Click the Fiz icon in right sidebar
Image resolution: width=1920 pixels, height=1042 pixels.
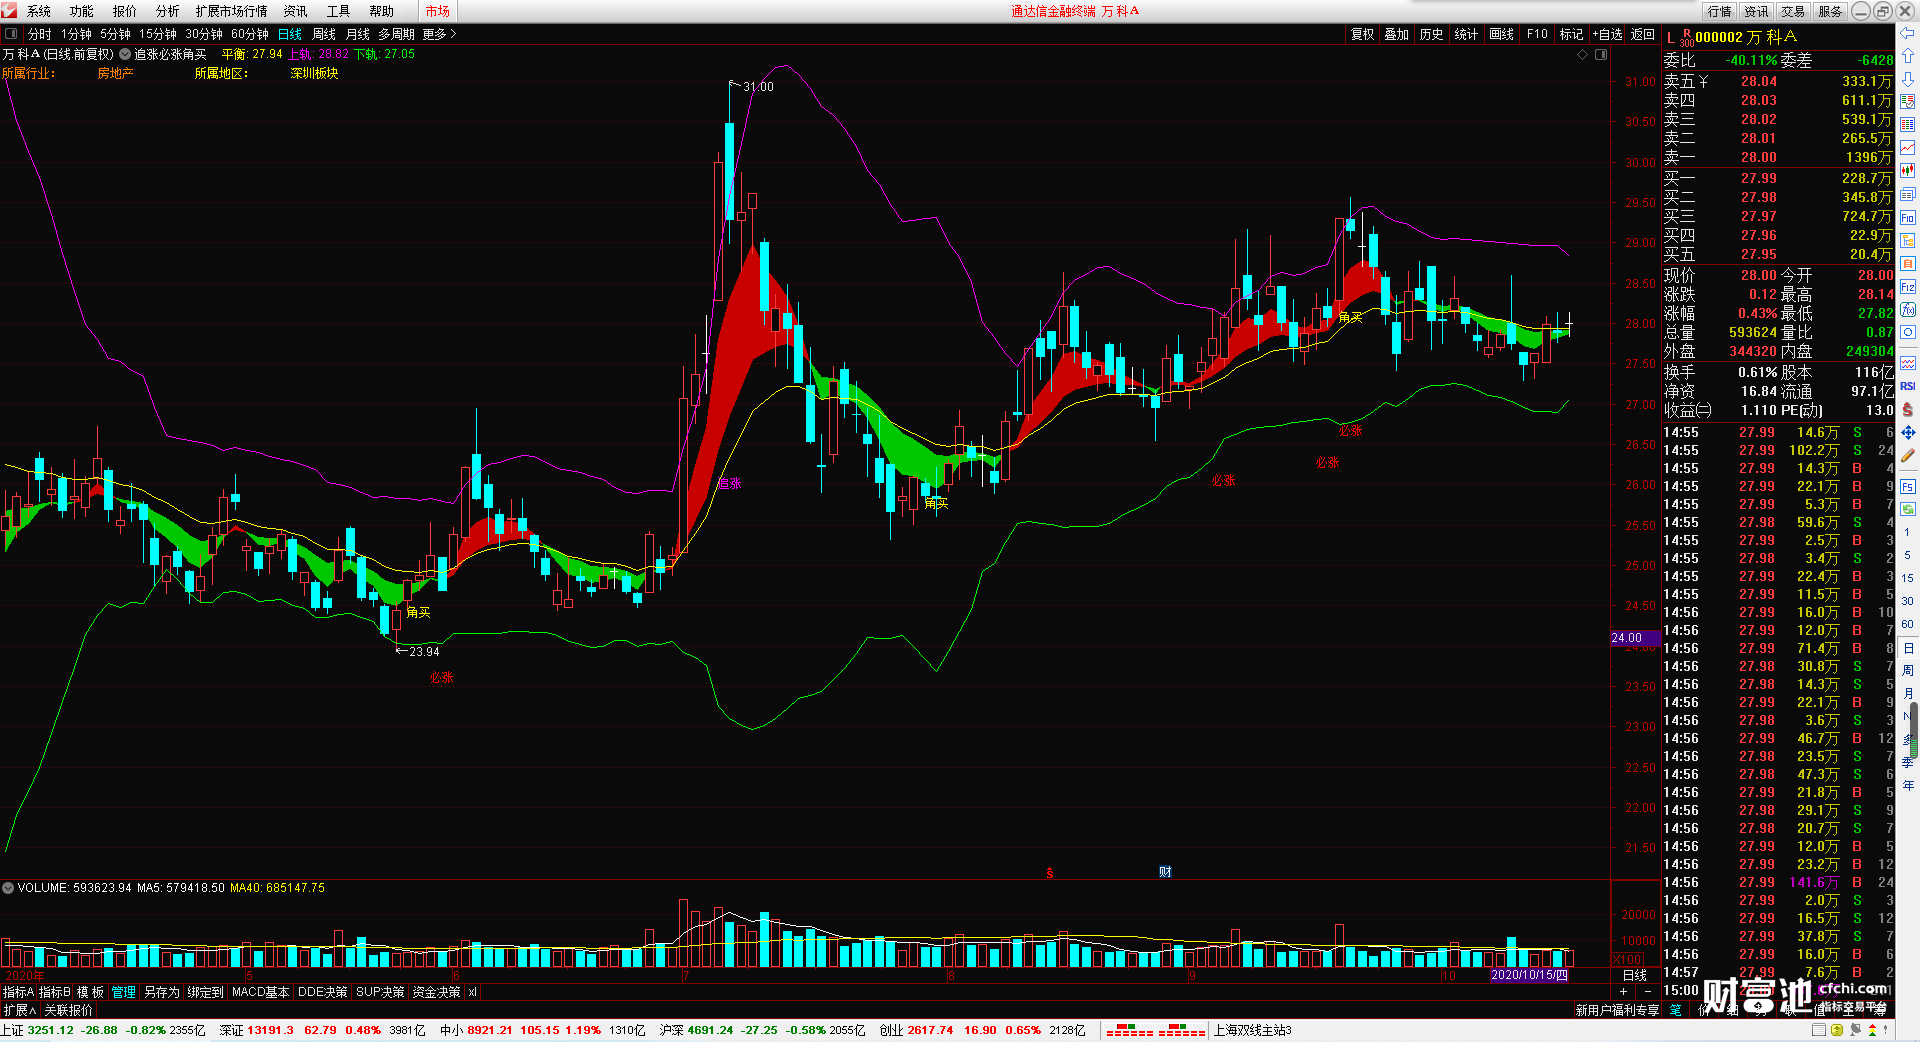[1908, 287]
